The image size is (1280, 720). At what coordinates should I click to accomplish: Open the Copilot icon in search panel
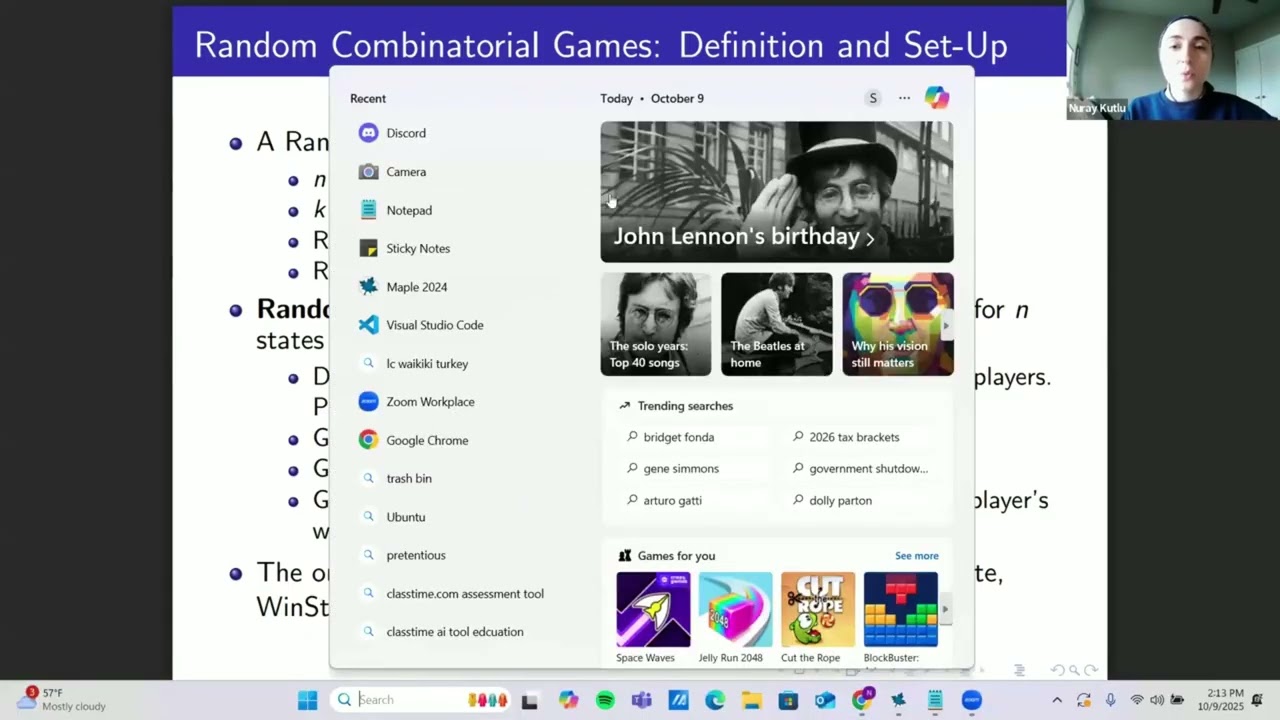pos(937,98)
